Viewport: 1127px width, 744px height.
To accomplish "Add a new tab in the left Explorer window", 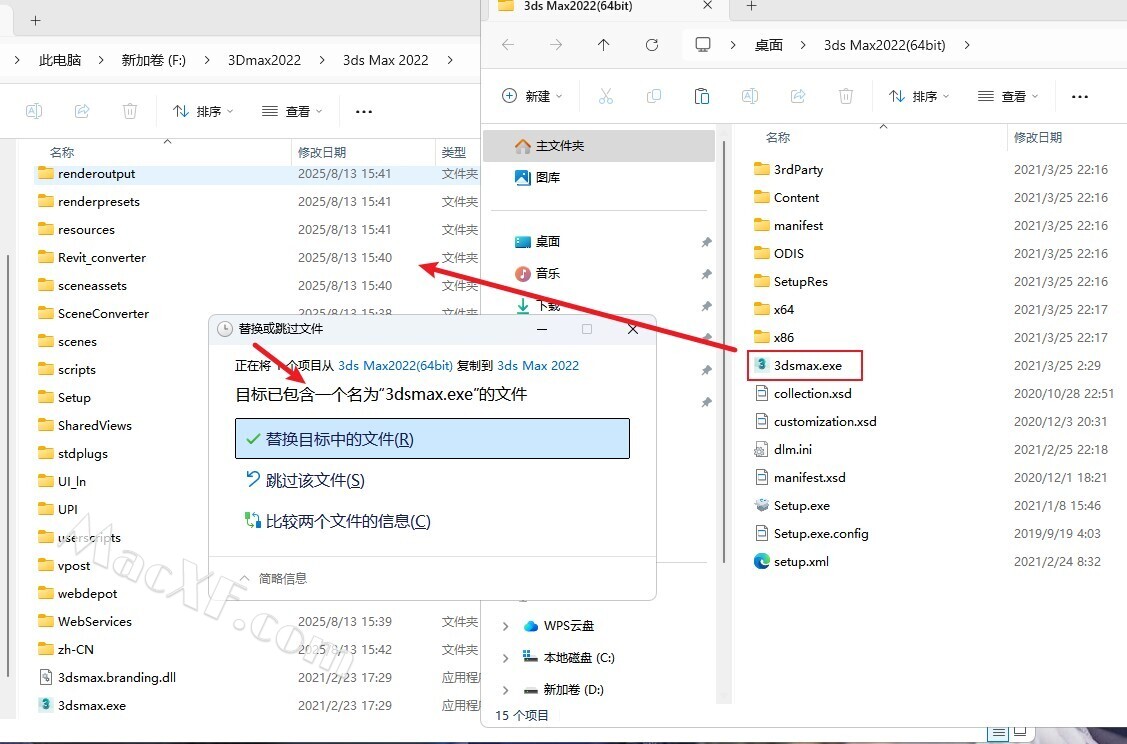I will coord(35,20).
